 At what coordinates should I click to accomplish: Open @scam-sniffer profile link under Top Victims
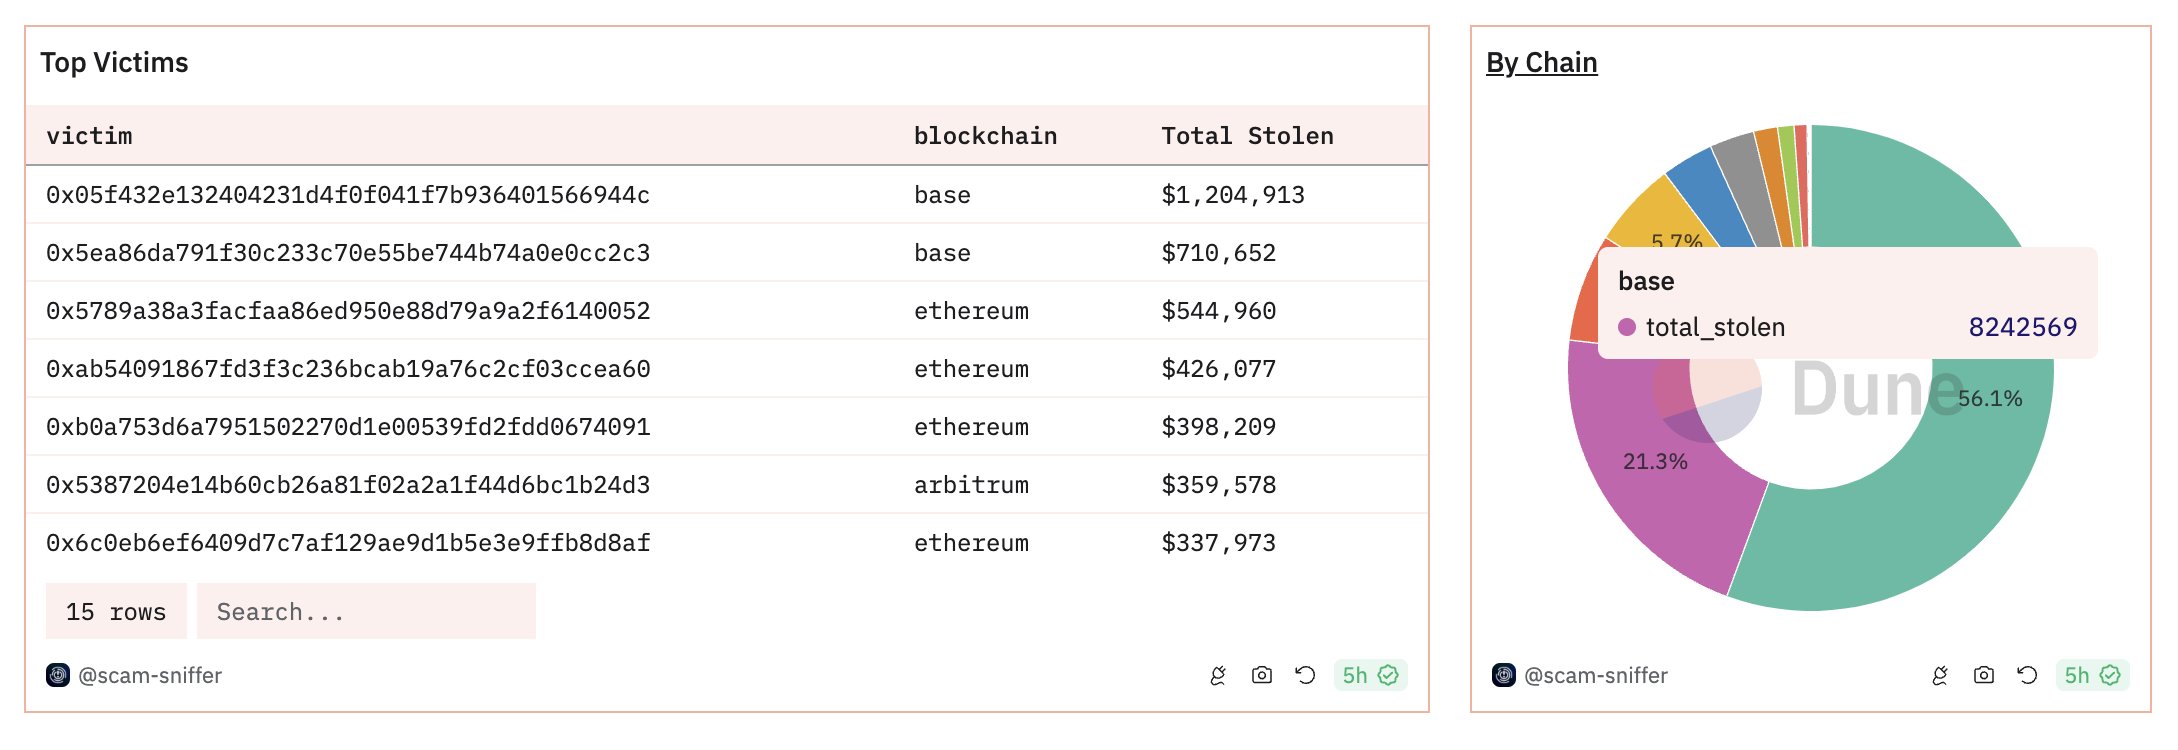point(150,676)
